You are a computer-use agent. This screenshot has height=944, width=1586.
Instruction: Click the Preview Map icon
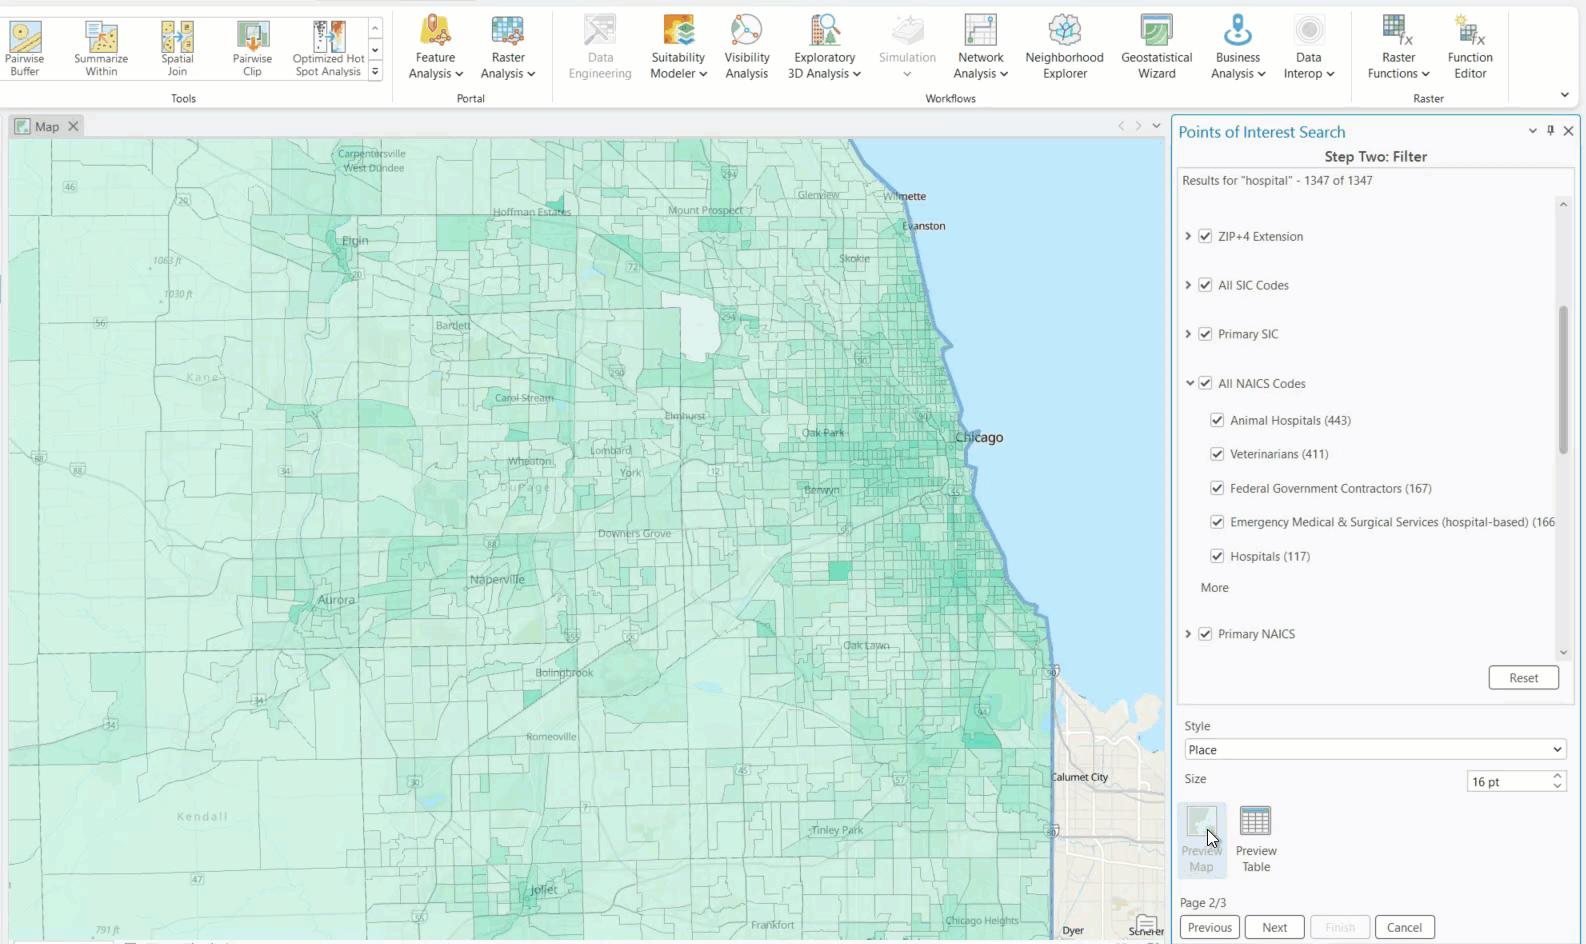point(1201,840)
